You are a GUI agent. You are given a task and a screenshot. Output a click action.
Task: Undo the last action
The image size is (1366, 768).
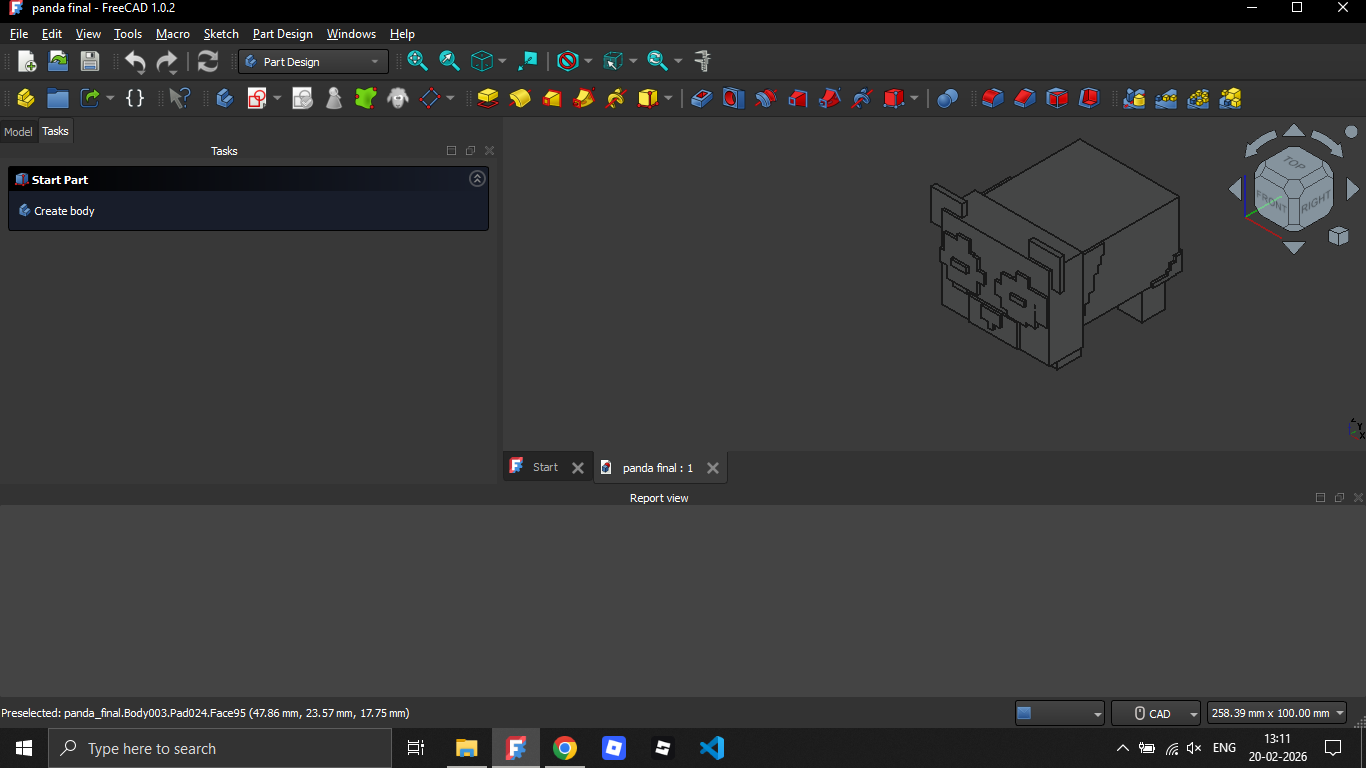[x=135, y=62]
